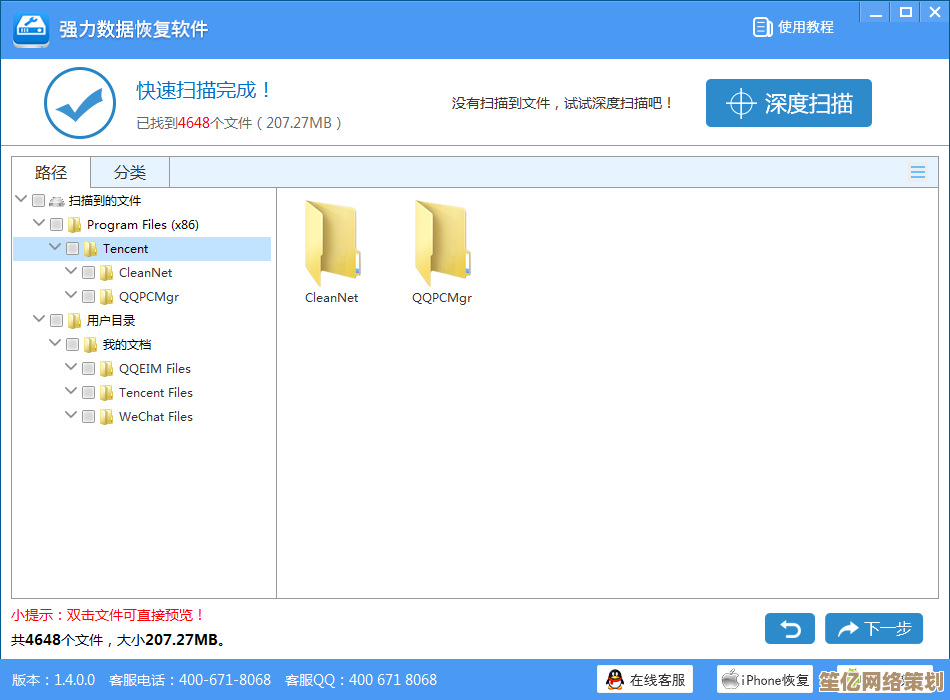Open the CleanNet folder thumbnail
The width and height of the screenshot is (950, 700).
331,245
